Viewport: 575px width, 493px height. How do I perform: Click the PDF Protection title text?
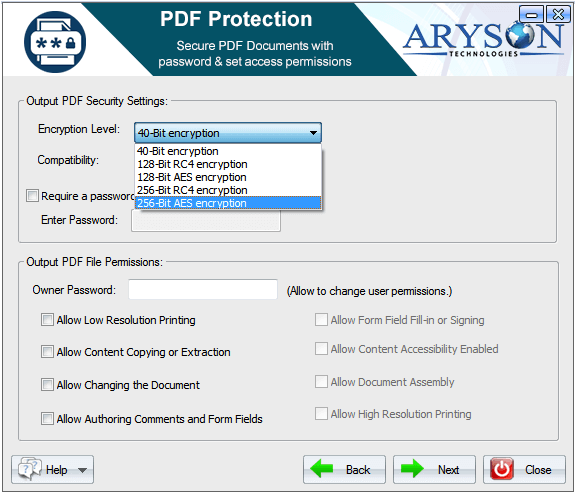point(236,19)
